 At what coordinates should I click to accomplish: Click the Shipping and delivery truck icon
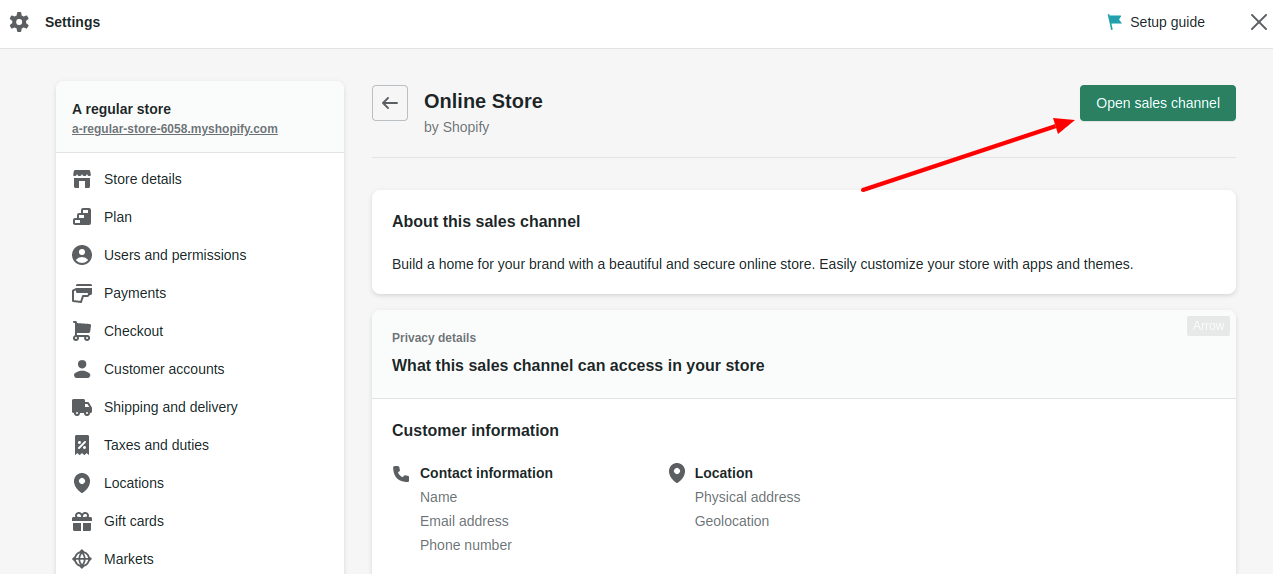coord(82,407)
